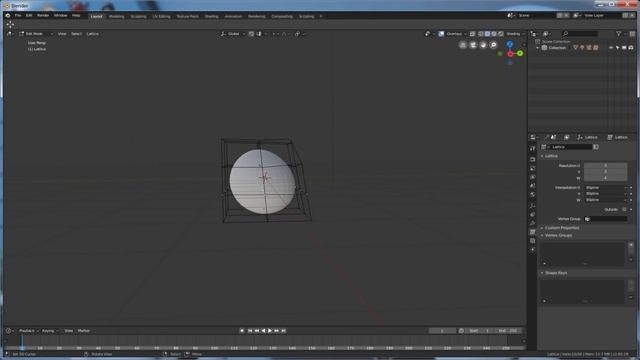Image resolution: width=640 pixels, height=360 pixels.
Task: Open Render properties tab
Action: click(x=533, y=160)
